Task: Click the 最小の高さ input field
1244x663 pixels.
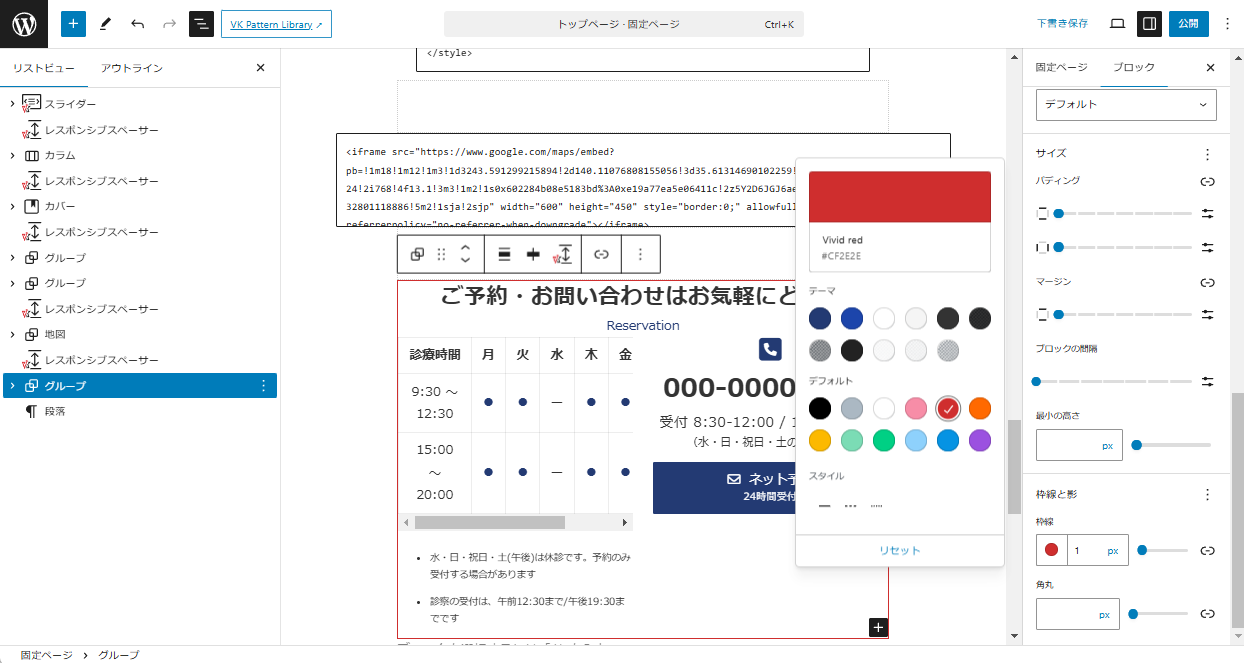Action: pyautogui.click(x=1068, y=445)
